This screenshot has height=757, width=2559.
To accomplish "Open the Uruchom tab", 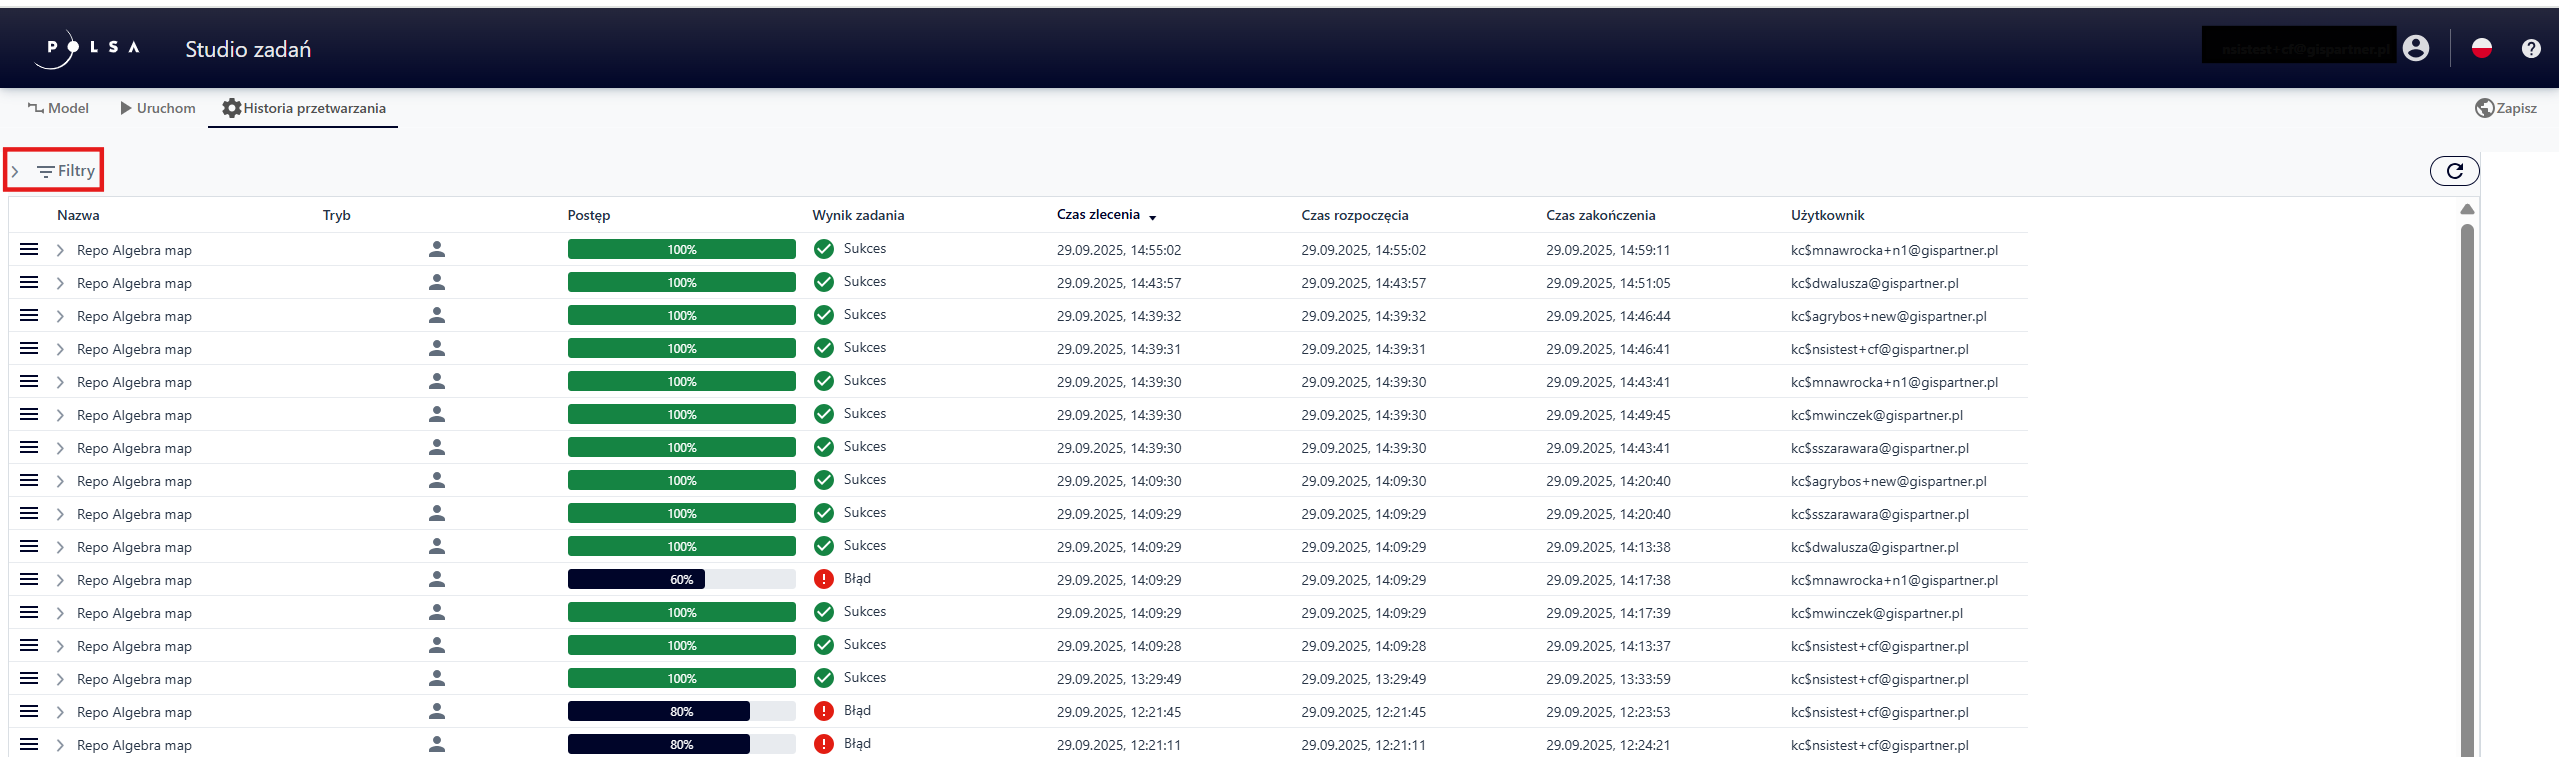I will point(157,108).
